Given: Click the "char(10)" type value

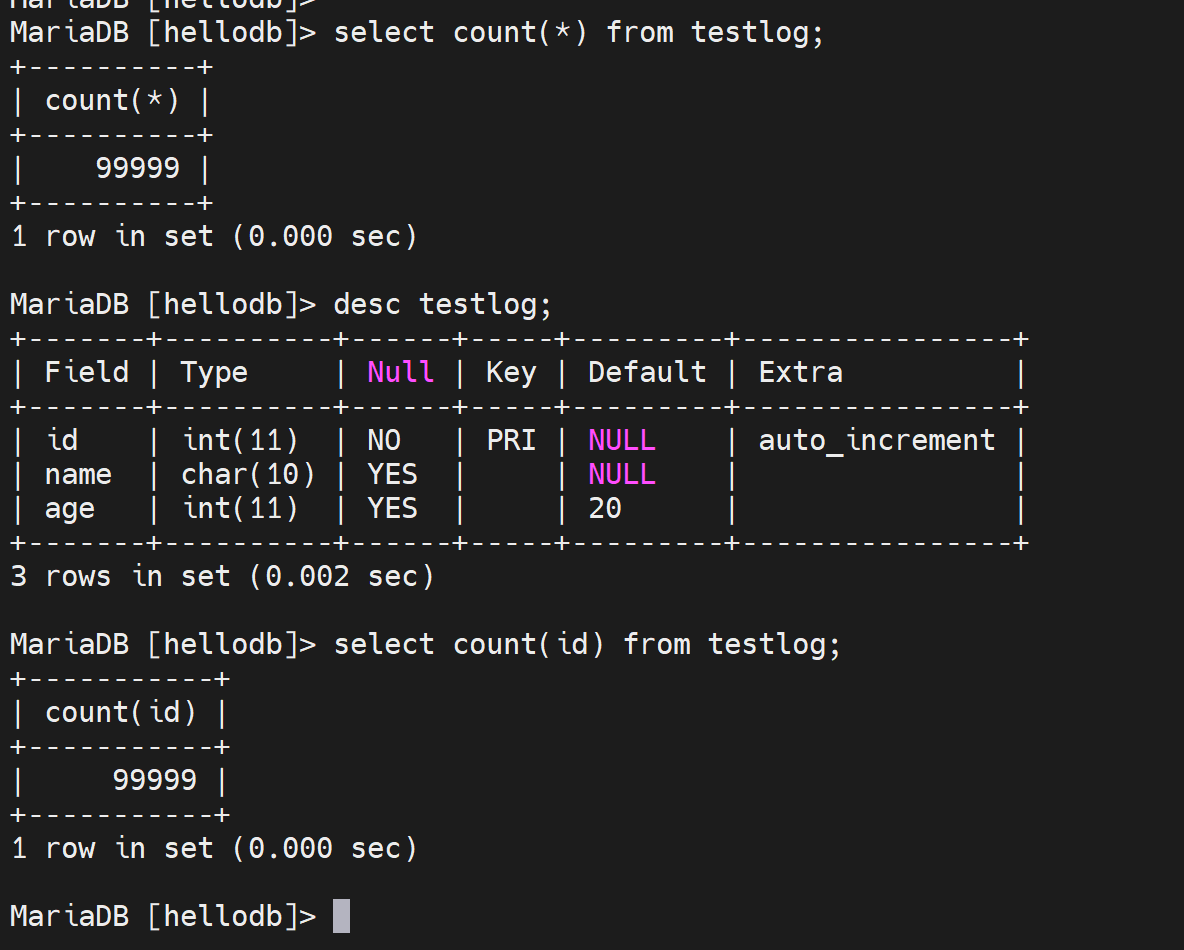Looking at the screenshot, I should [x=248, y=474].
